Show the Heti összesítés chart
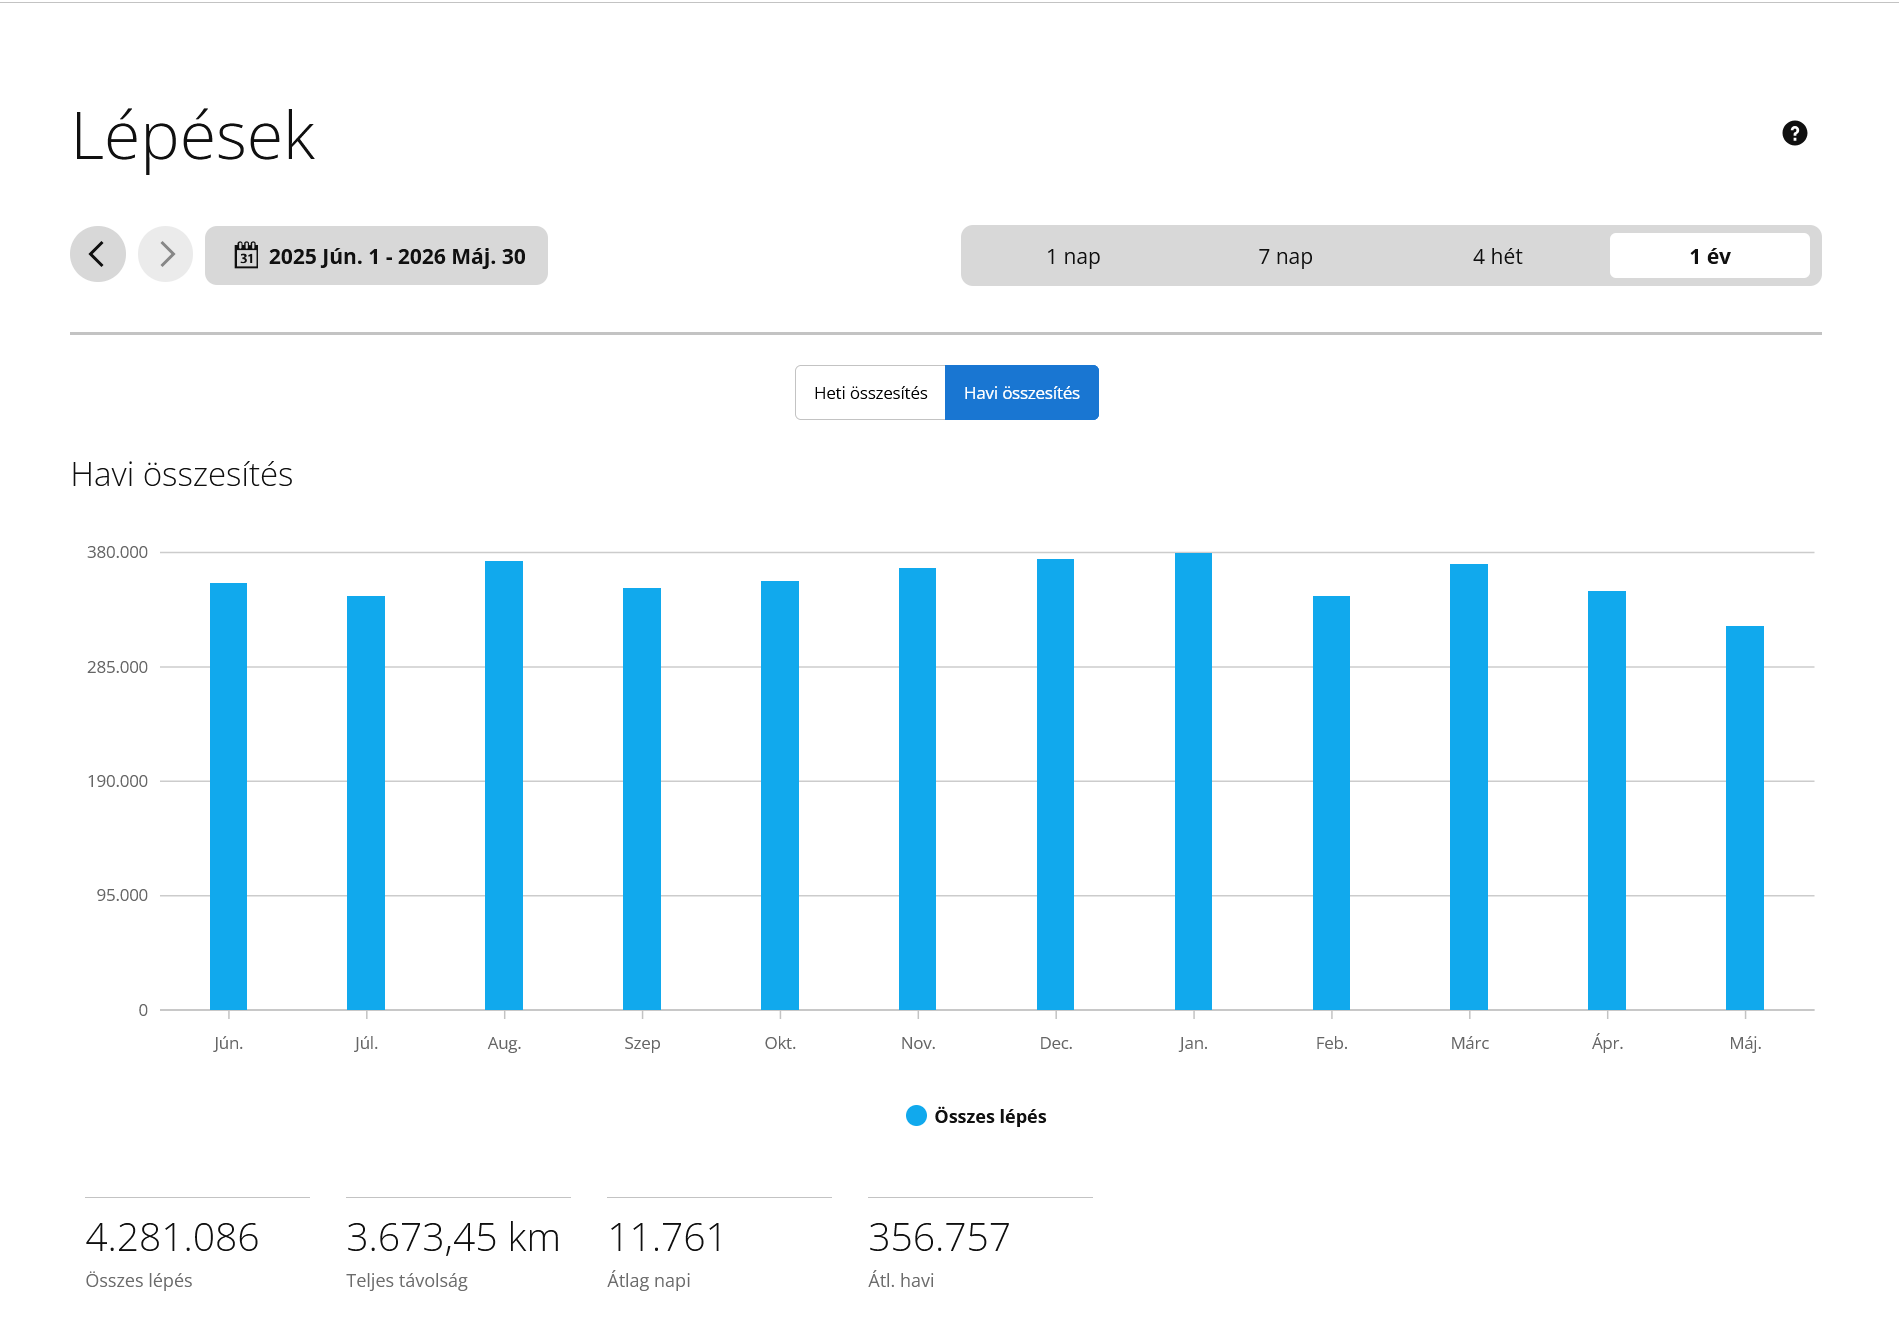The image size is (1899, 1339). point(870,393)
